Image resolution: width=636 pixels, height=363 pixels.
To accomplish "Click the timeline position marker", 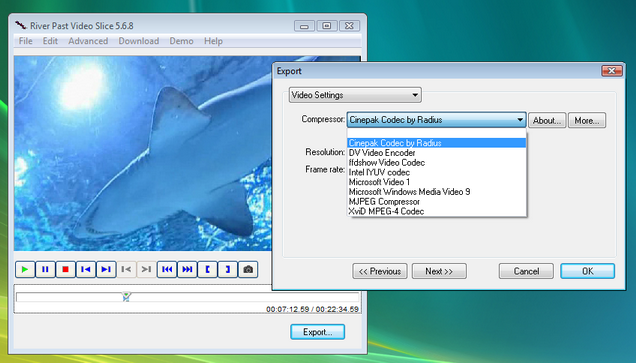I will tap(127, 296).
